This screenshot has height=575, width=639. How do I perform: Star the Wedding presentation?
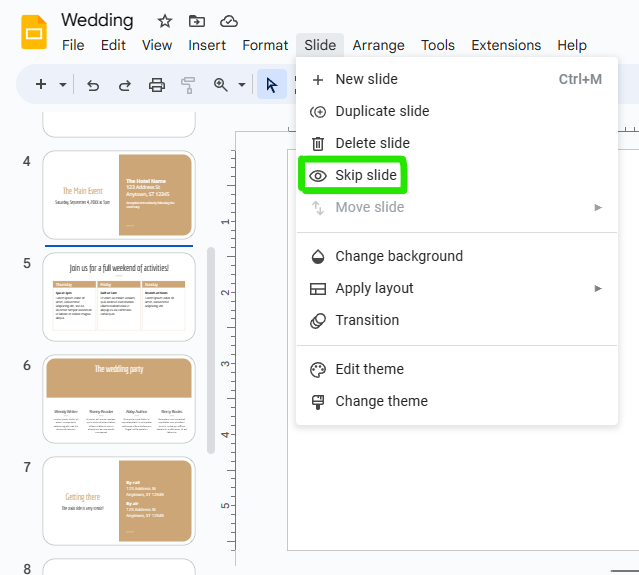[165, 21]
